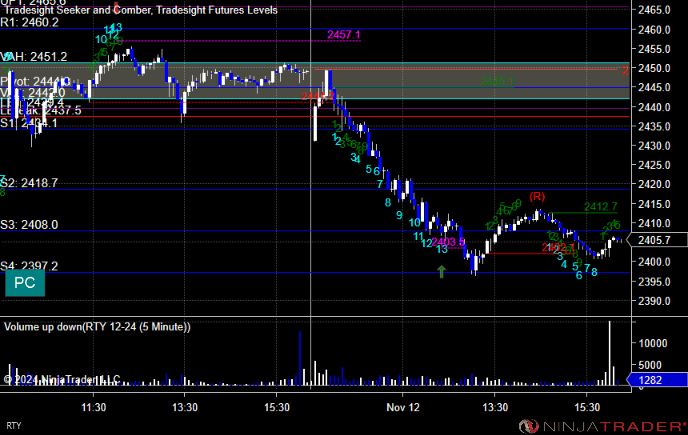The width and height of the screenshot is (688, 435).
Task: Click the Nov 12 date axis label
Action: [x=403, y=407]
